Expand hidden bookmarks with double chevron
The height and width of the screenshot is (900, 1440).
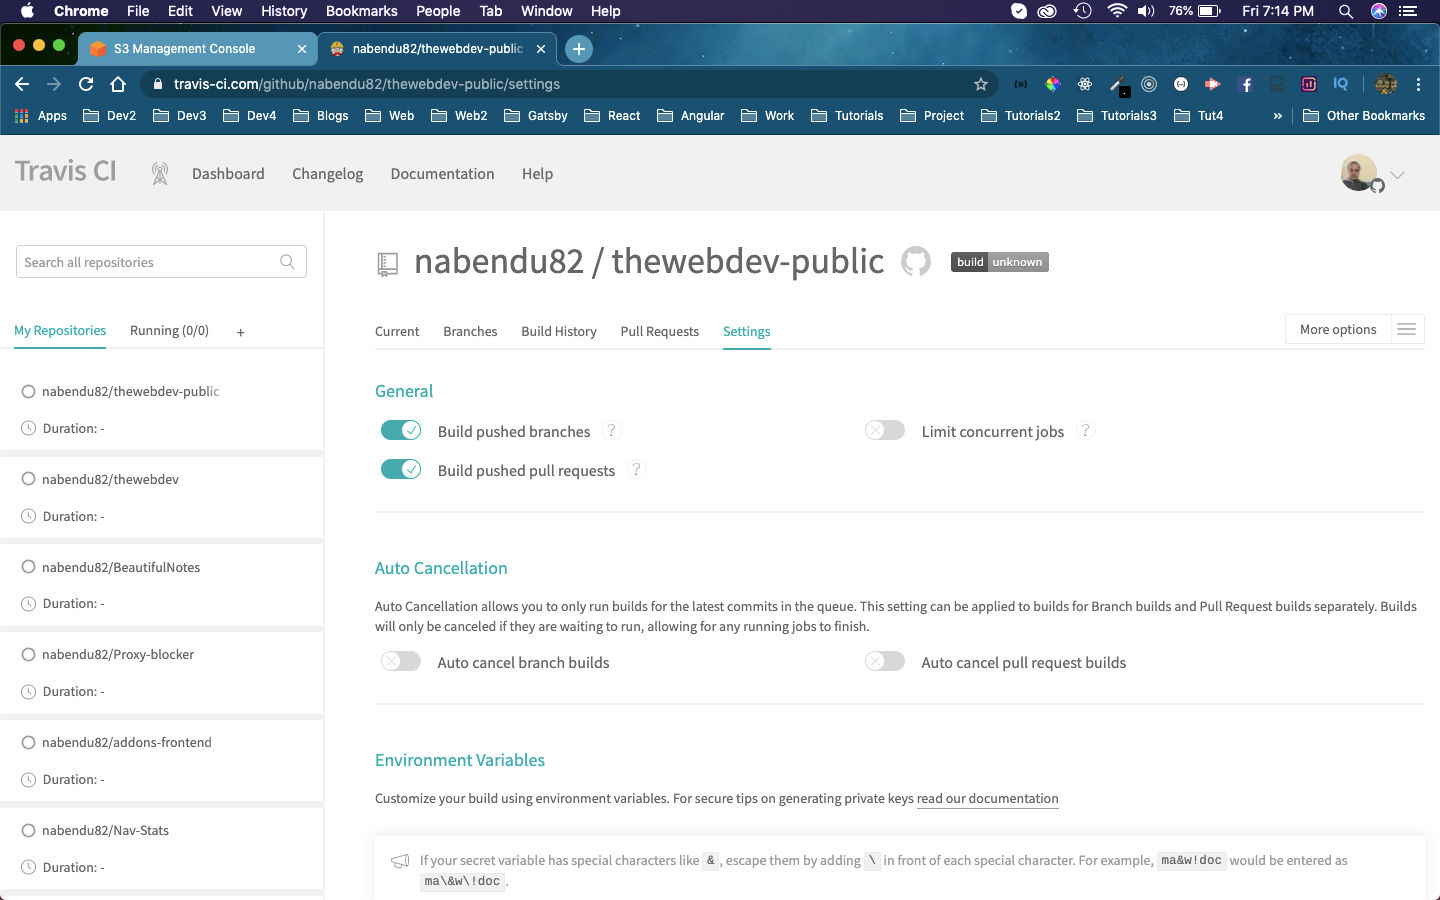(x=1277, y=116)
